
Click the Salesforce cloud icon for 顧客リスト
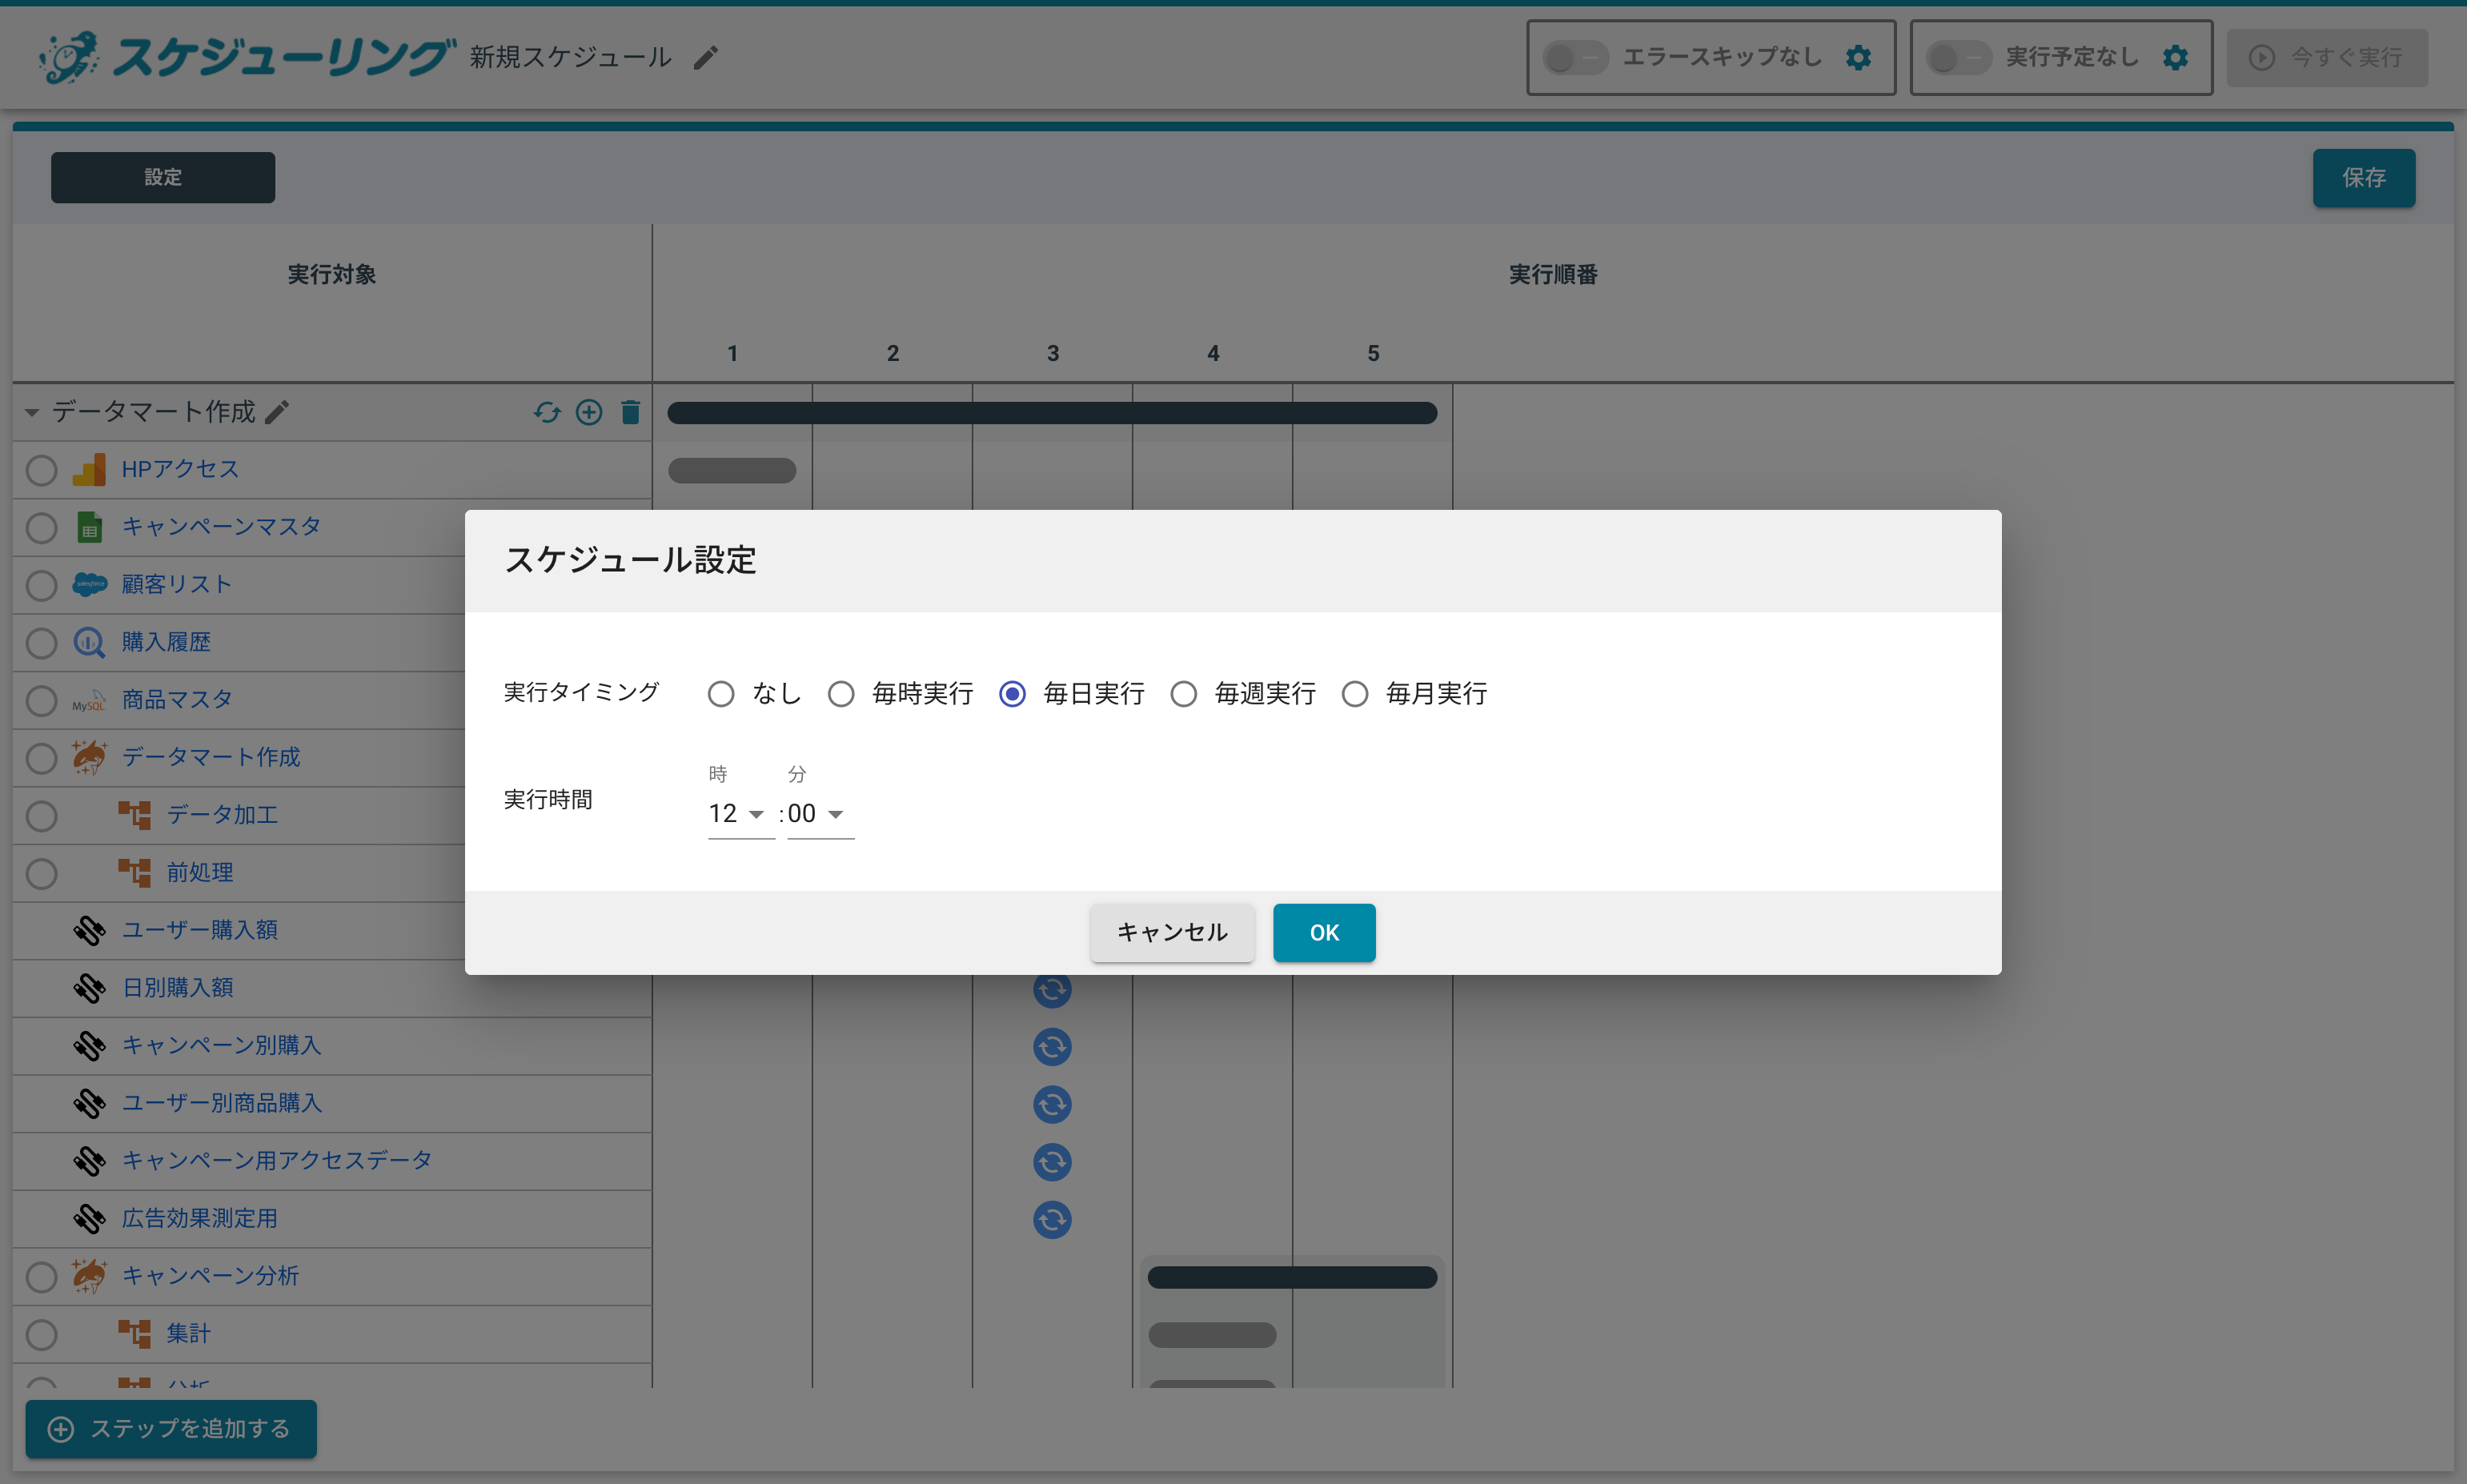click(90, 584)
